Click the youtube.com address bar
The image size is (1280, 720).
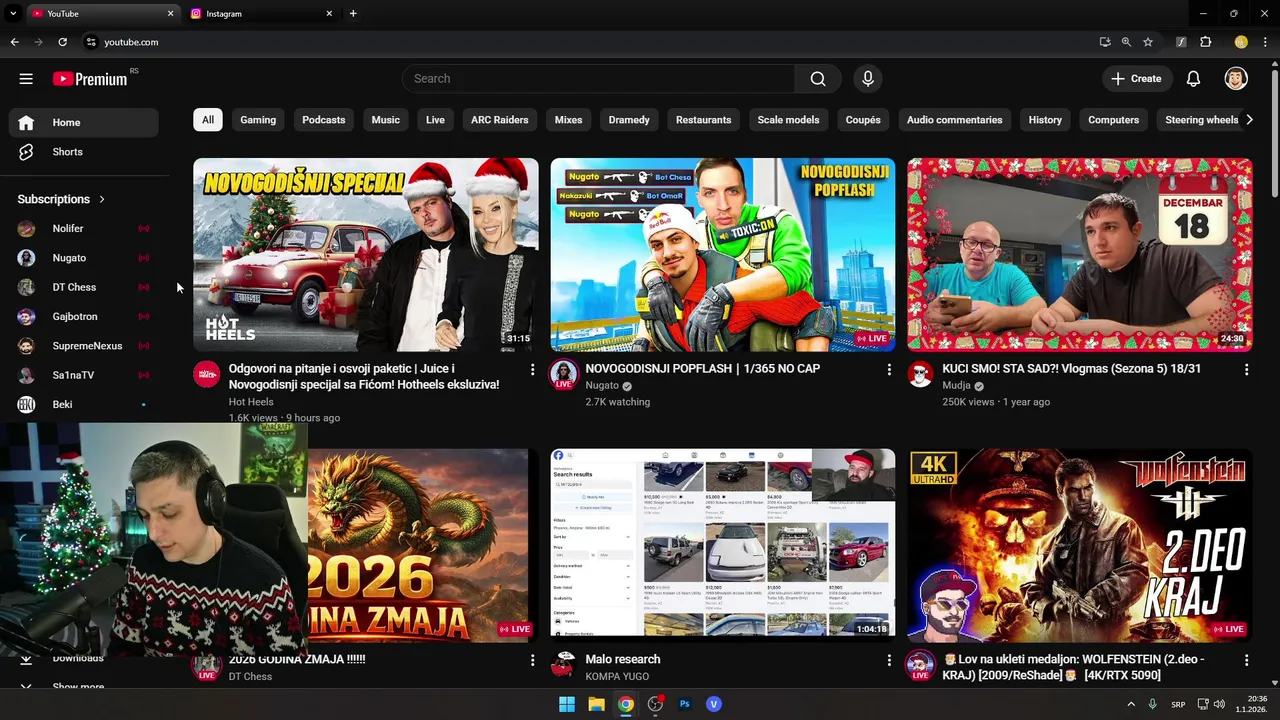[x=590, y=42]
